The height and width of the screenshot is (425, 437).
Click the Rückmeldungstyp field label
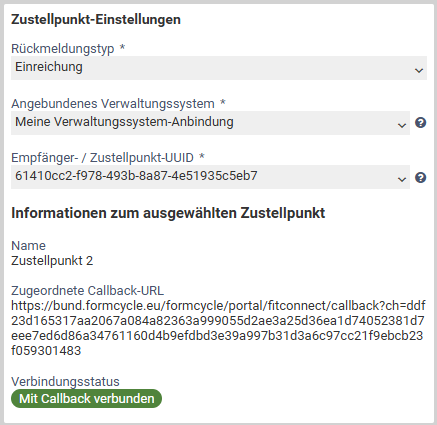click(x=63, y=49)
